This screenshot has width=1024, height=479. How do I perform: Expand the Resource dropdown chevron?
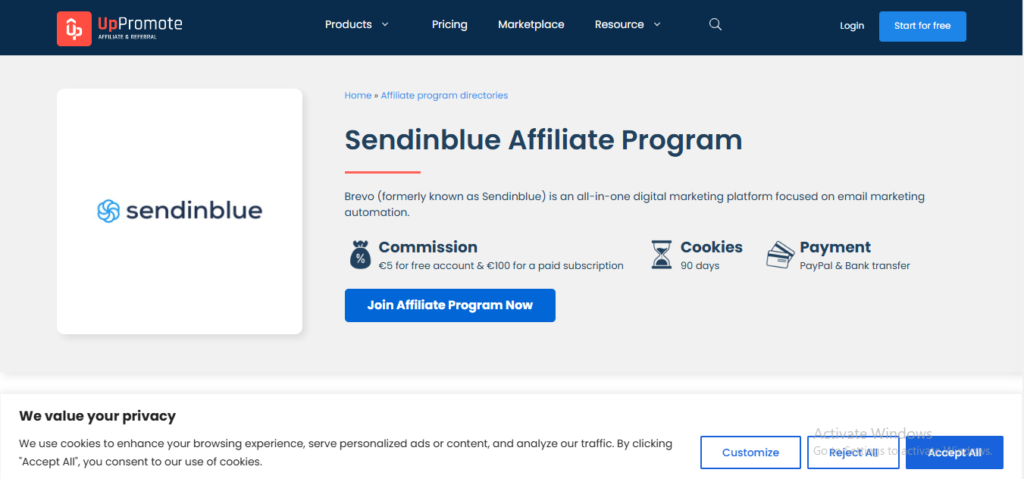click(x=657, y=25)
